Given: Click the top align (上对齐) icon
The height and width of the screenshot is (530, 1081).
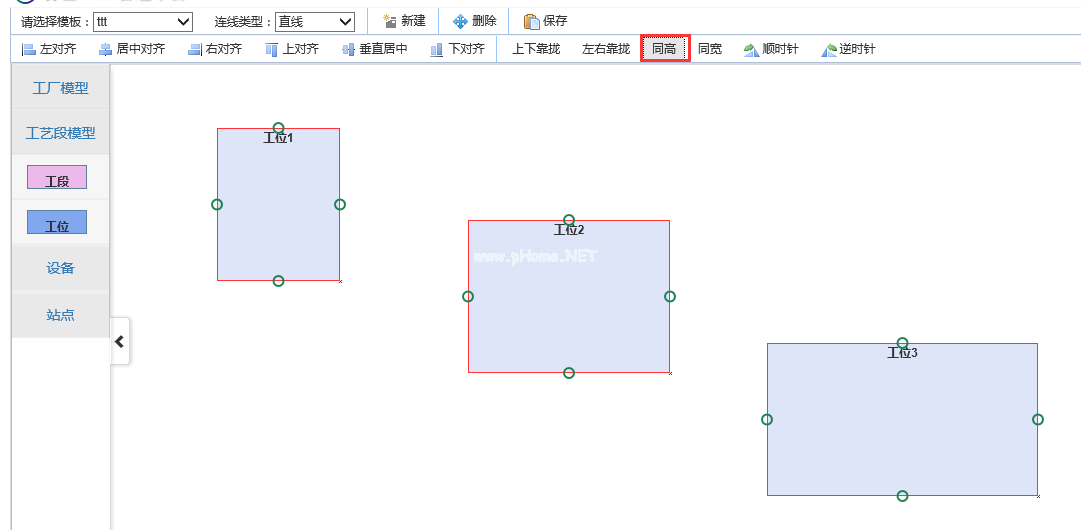Looking at the screenshot, I should pos(272,49).
